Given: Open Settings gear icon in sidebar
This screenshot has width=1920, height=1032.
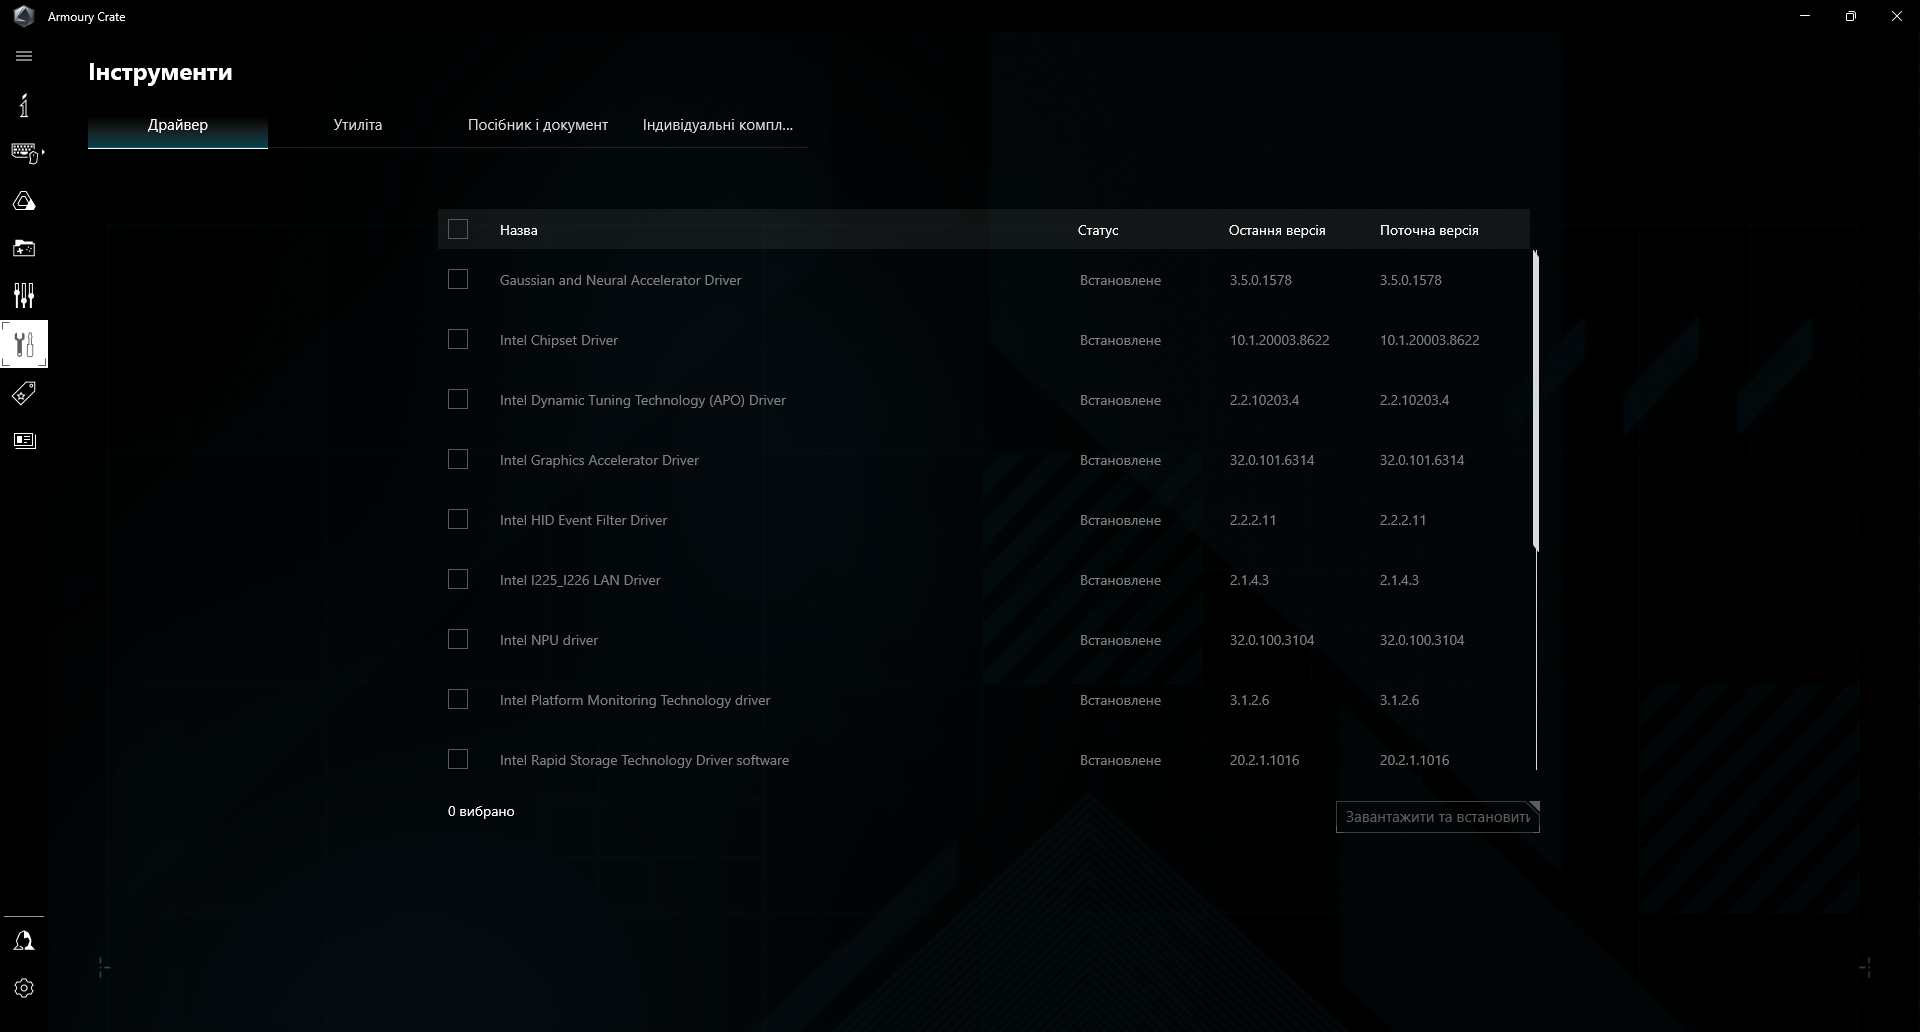Looking at the screenshot, I should pos(24,988).
